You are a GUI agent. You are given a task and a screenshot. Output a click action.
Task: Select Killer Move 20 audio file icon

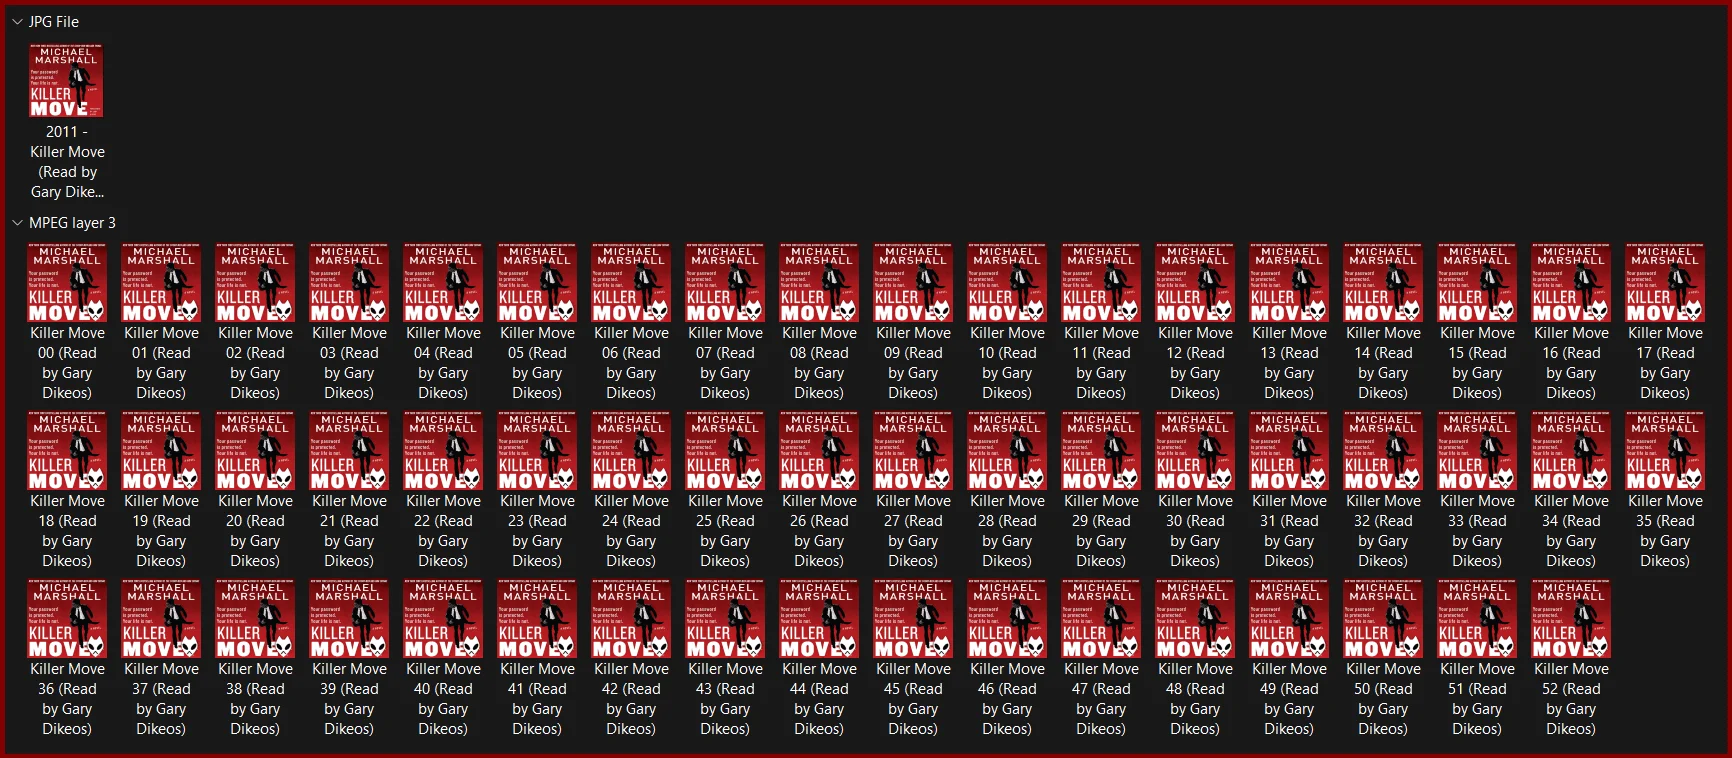pyautogui.click(x=255, y=451)
